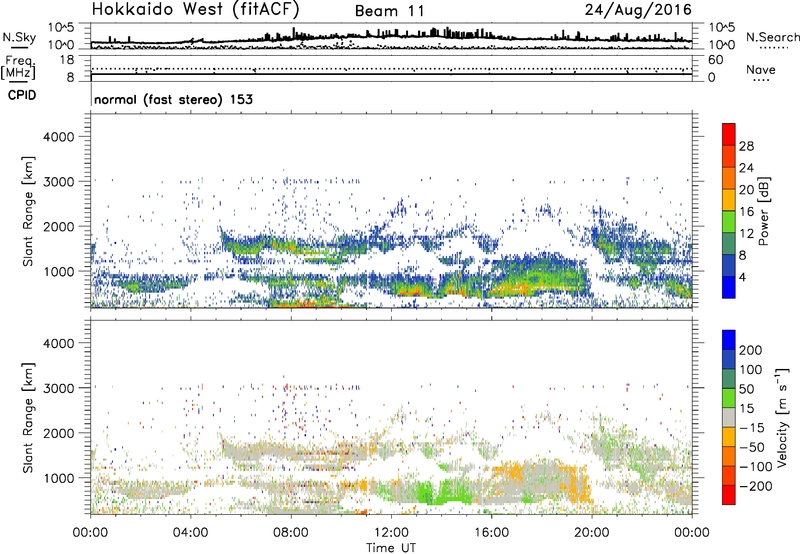Click the '16' Power scale value

(746, 212)
